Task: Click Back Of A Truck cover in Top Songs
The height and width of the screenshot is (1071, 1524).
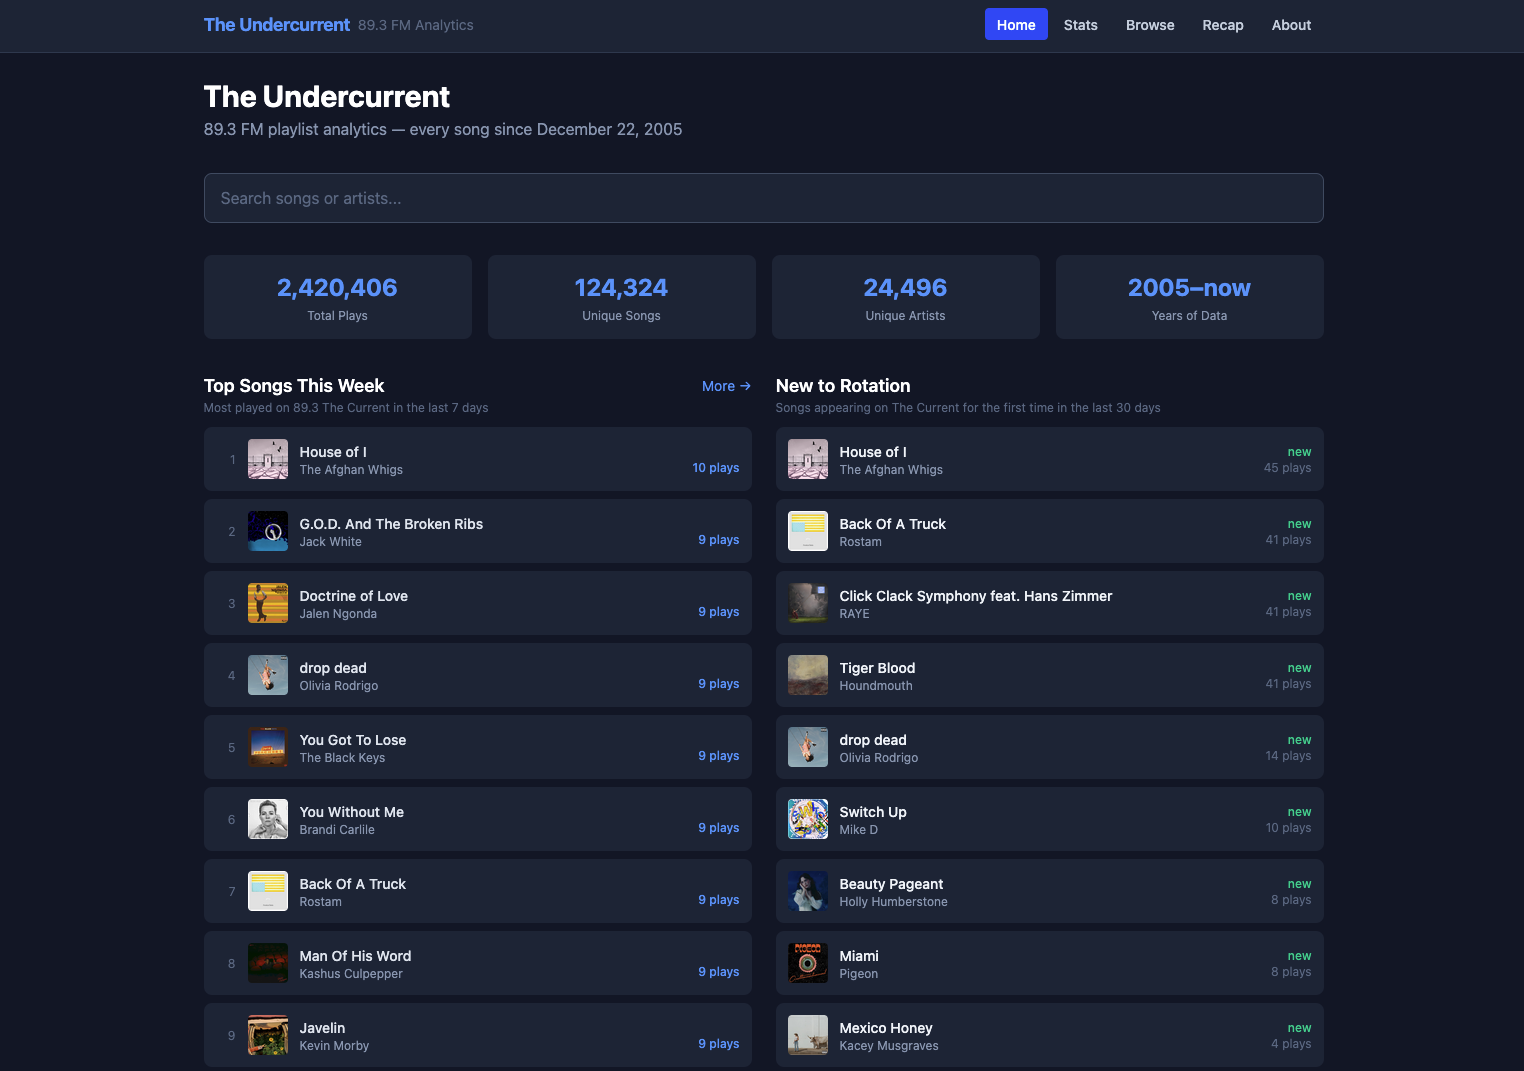Action: [x=268, y=891]
